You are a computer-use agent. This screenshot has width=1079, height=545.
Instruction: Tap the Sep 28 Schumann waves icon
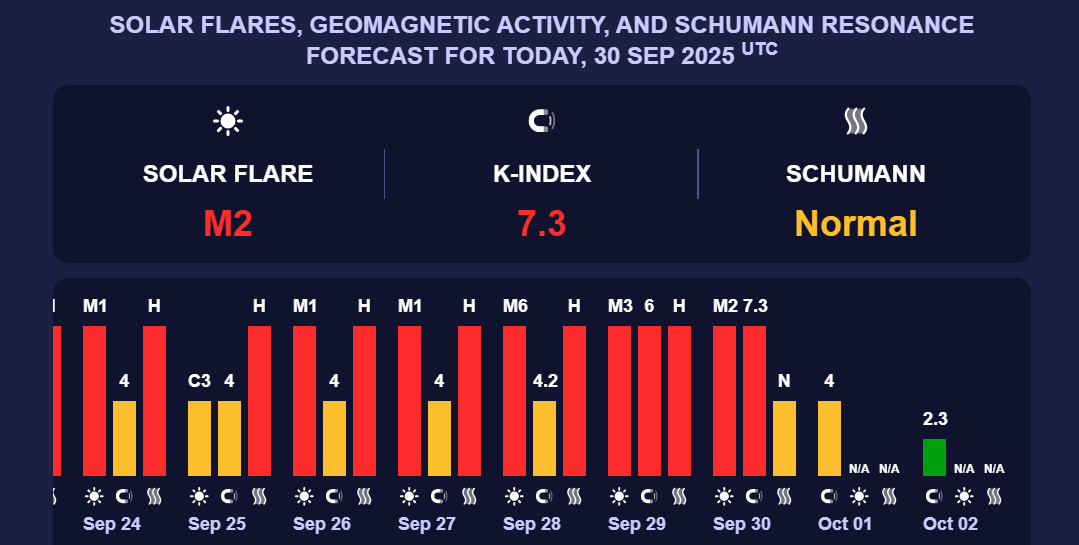click(x=574, y=496)
